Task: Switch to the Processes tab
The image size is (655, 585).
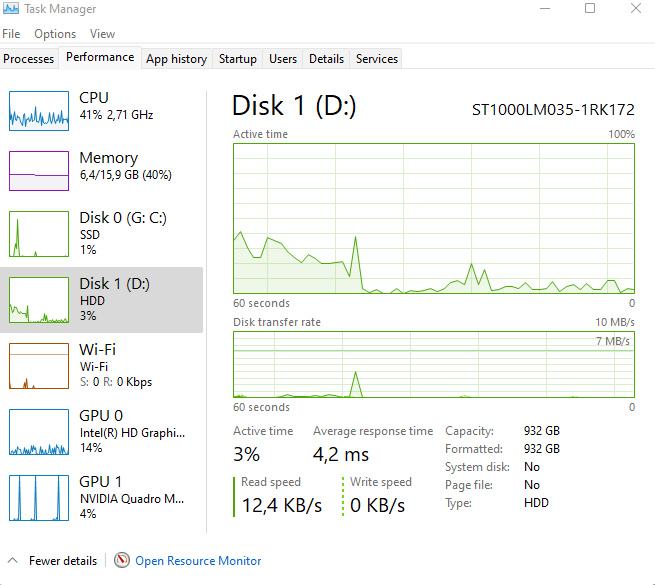Action: click(x=29, y=59)
